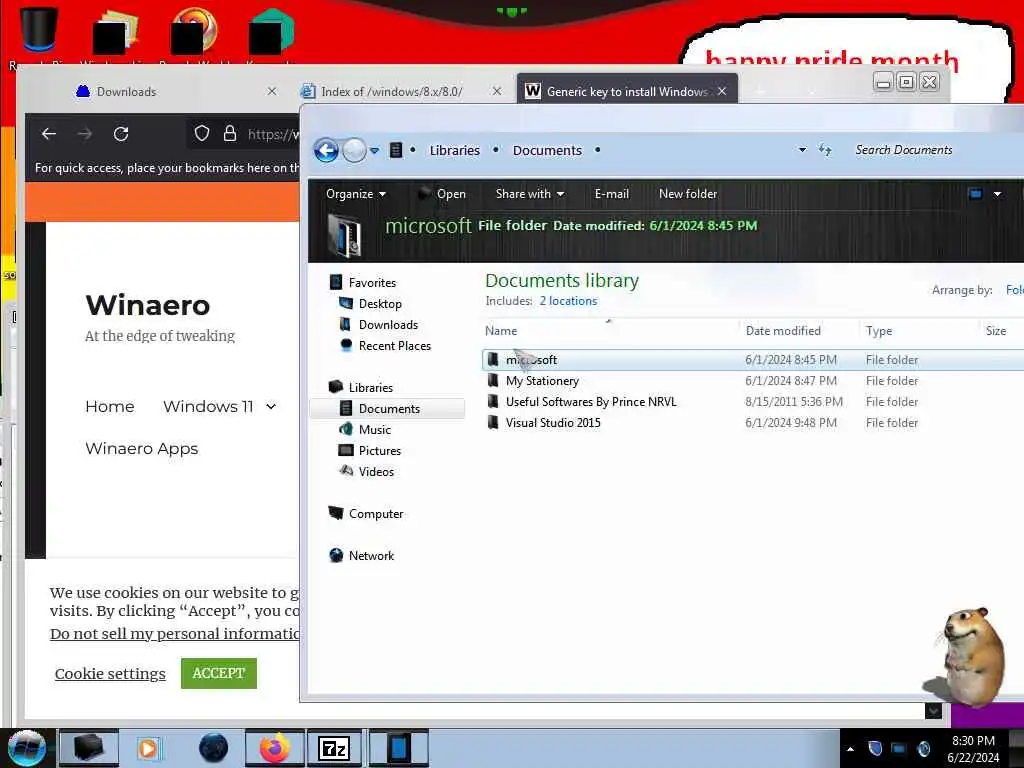Open the view options dropdown arrow

[997, 194]
